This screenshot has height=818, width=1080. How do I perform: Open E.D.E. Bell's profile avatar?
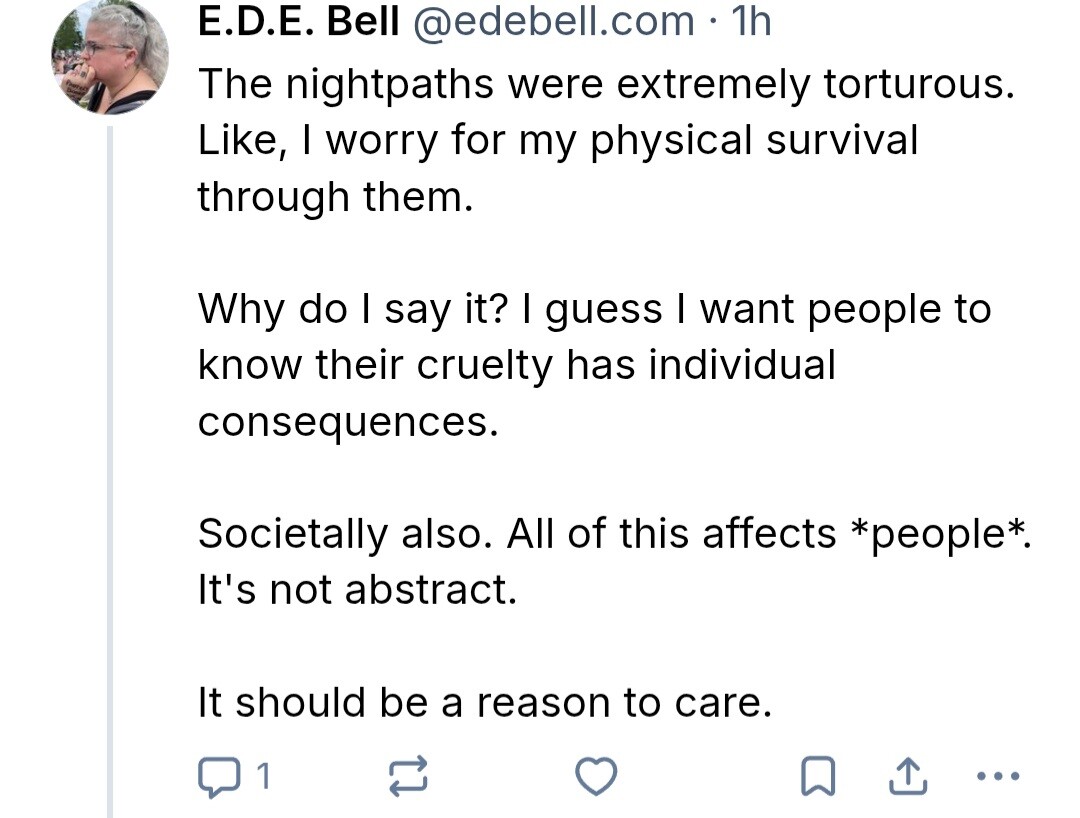click(110, 58)
